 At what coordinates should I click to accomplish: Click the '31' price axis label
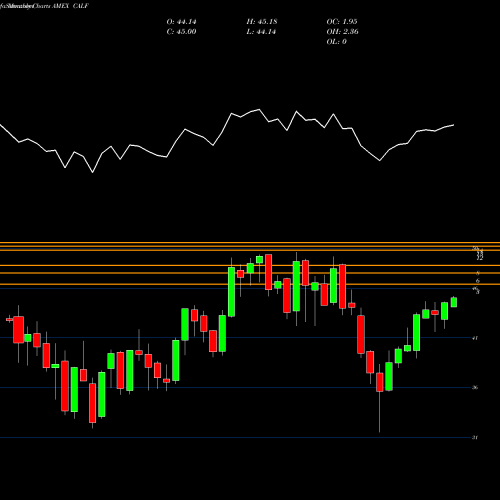475,437
